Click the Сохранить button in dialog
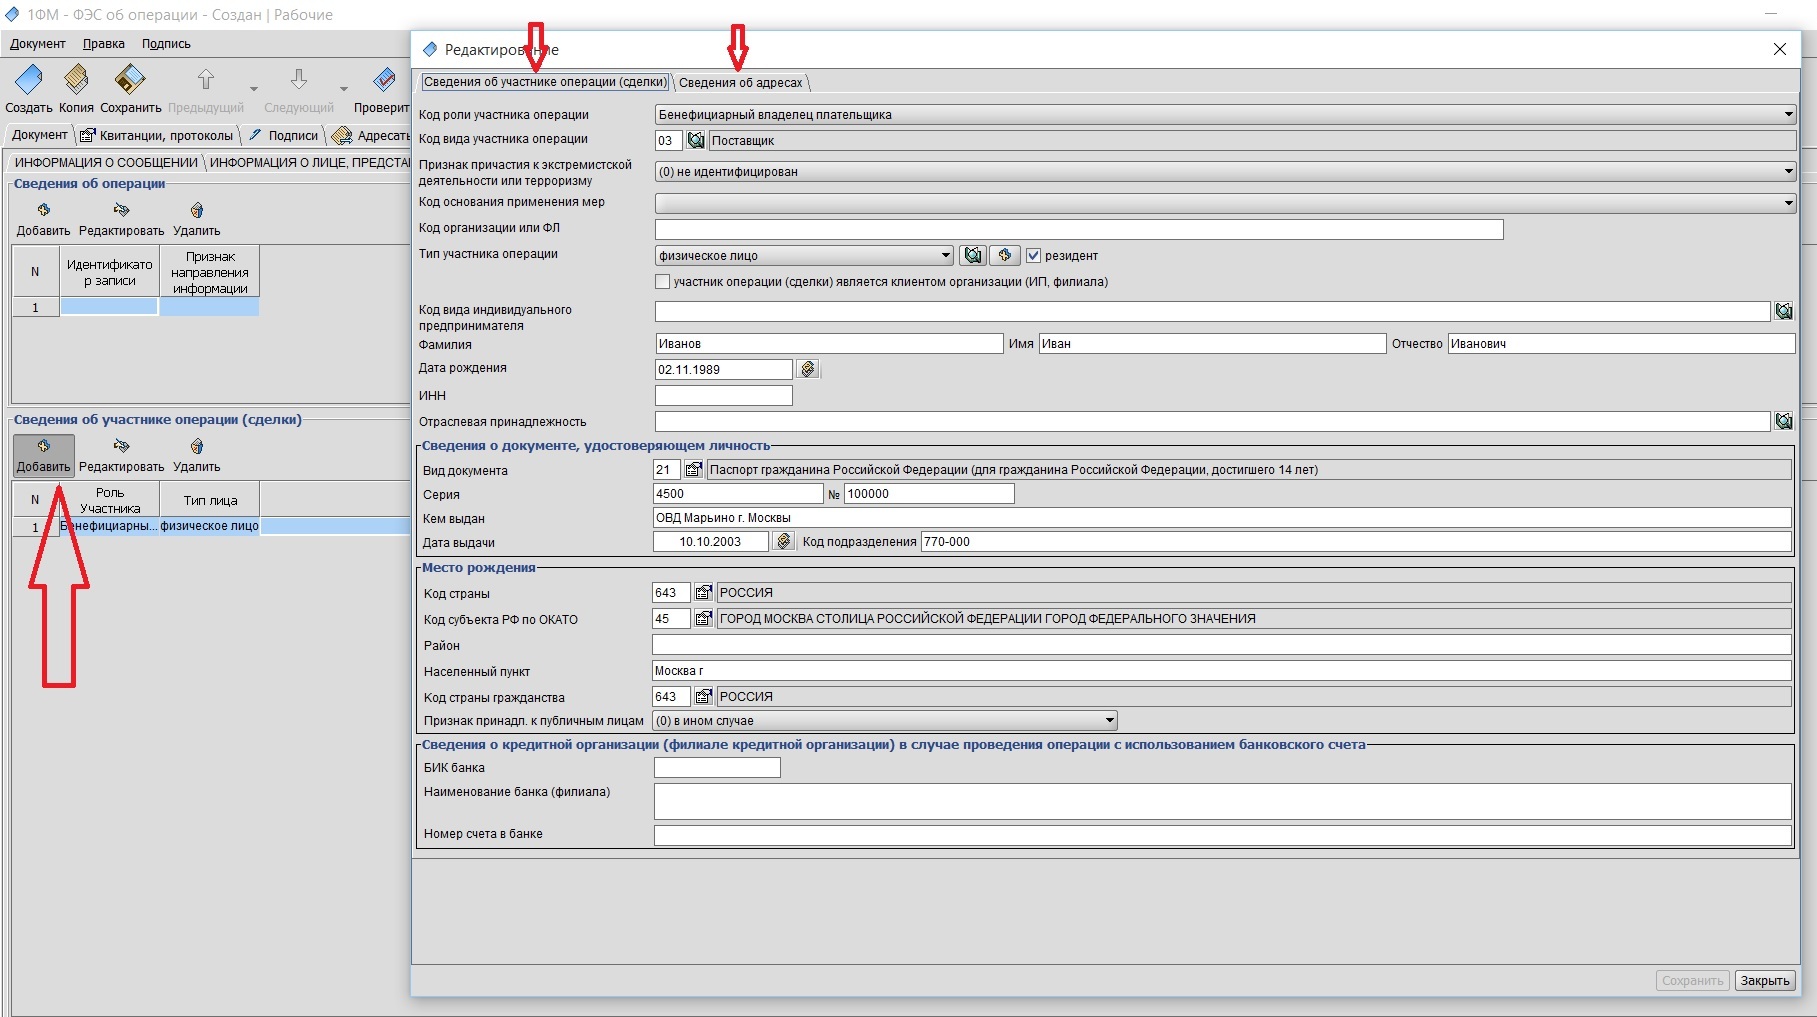The image size is (1817, 1017). 1692,981
